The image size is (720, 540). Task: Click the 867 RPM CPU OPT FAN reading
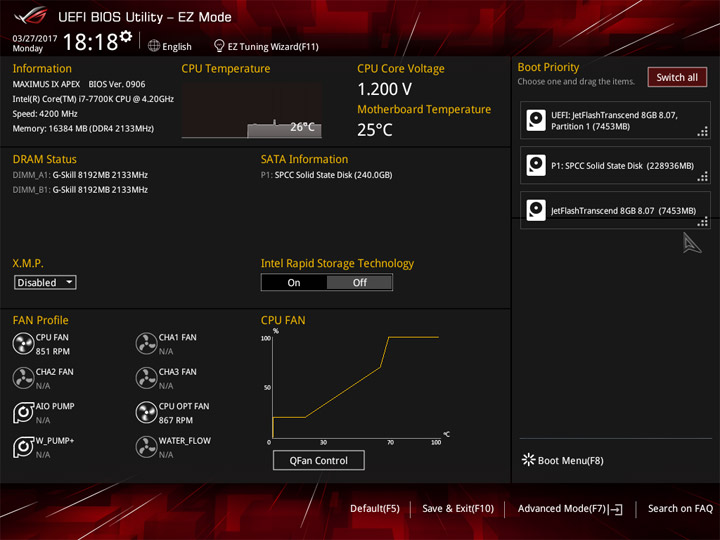tap(176, 420)
